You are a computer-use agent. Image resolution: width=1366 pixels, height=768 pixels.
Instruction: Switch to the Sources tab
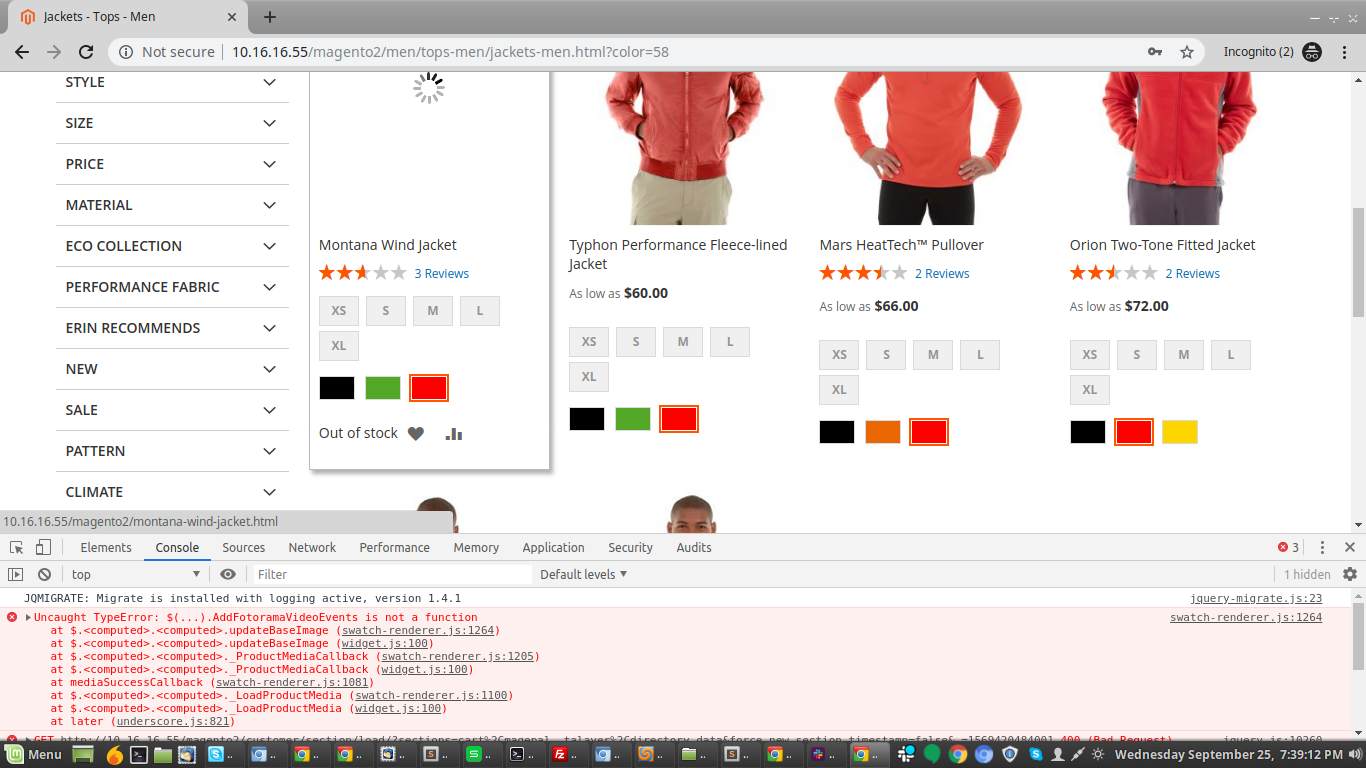click(x=244, y=547)
